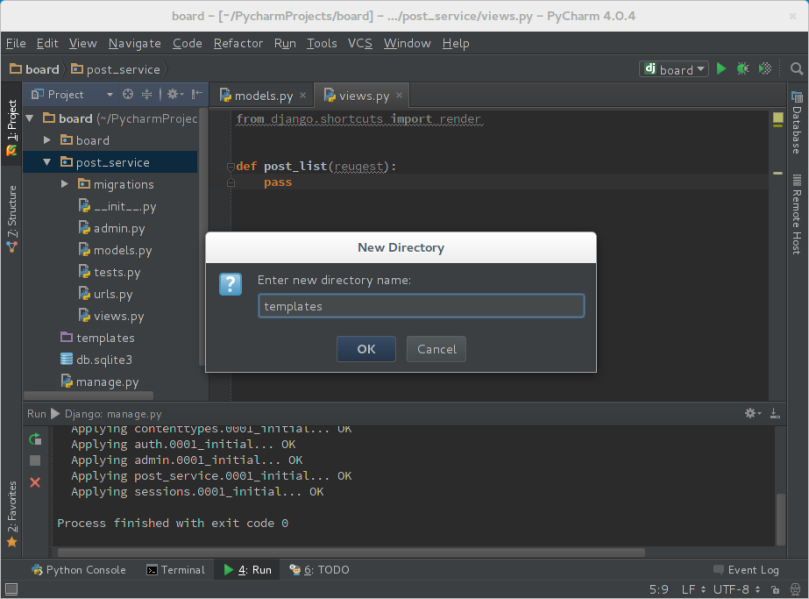The height and width of the screenshot is (599, 809).
Task: Collapse the board root project folder
Action: pyautogui.click(x=30, y=119)
